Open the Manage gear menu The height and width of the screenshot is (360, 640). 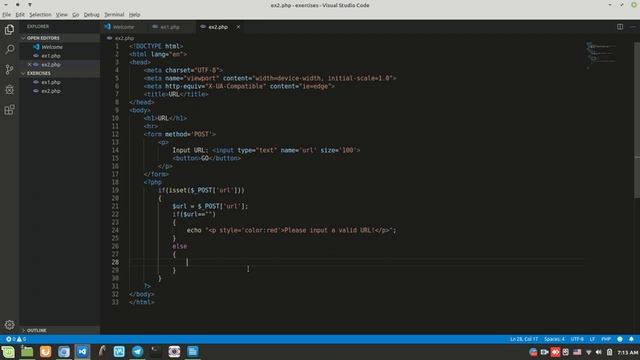9,325
